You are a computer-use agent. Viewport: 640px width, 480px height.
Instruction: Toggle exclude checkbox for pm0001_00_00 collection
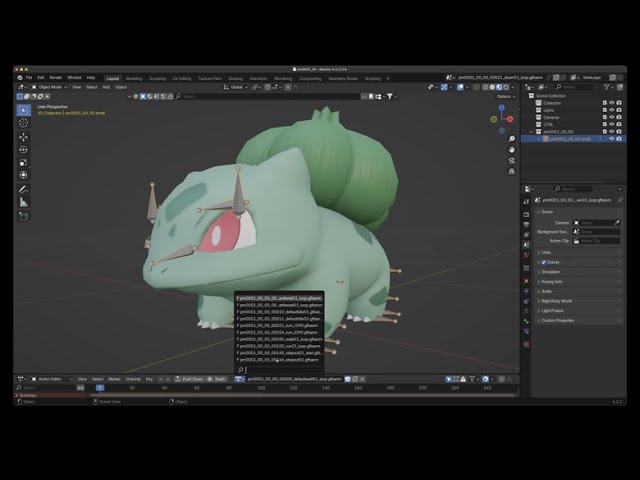click(x=605, y=131)
